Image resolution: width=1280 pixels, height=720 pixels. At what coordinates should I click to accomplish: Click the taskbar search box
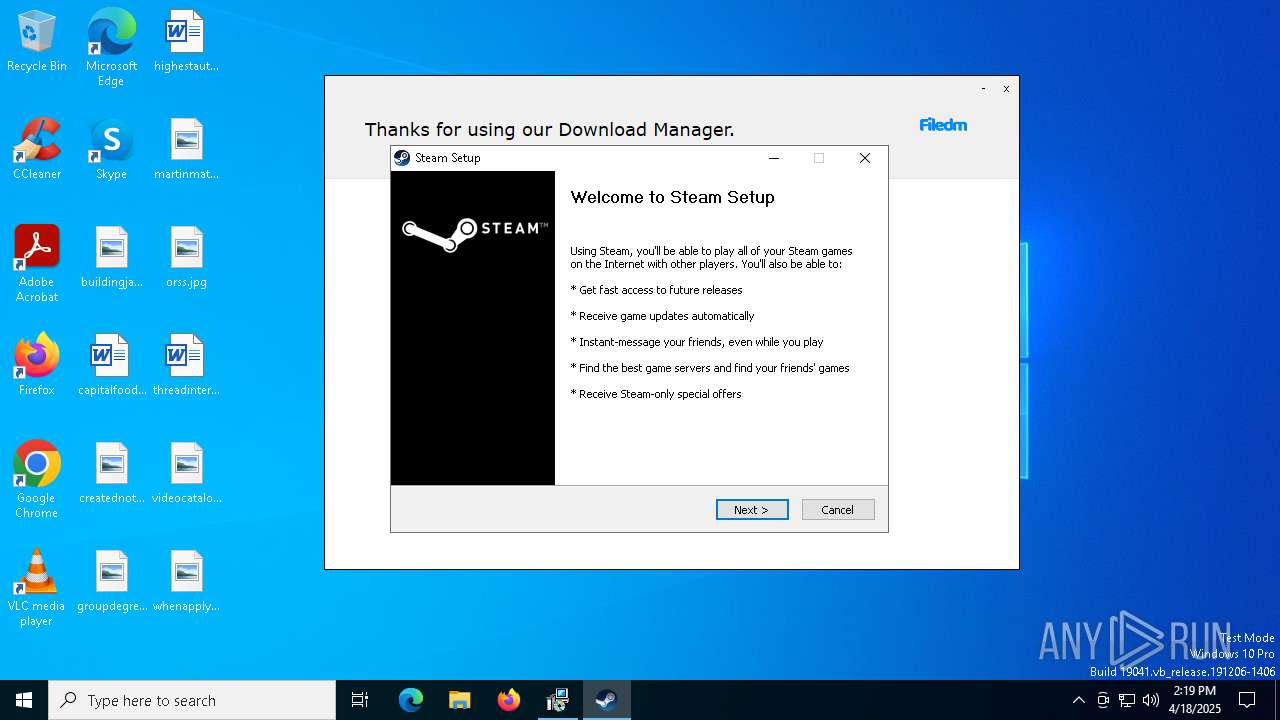click(192, 700)
